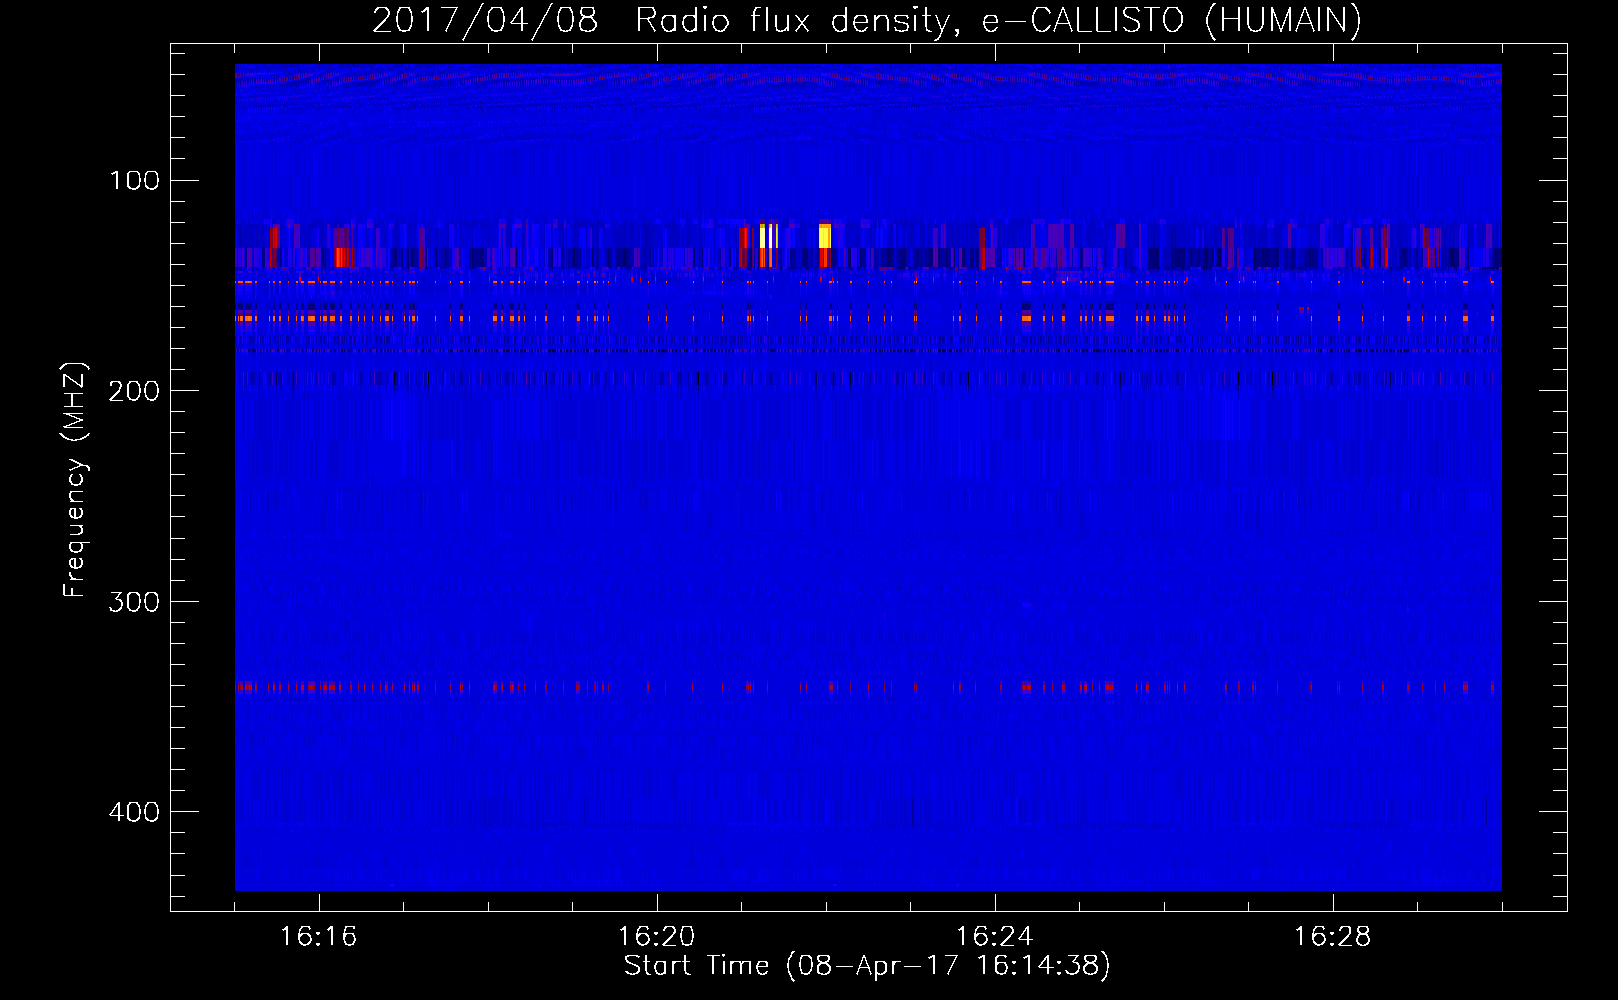This screenshot has height=1000, width=1618.
Task: Click the '300' frequency tick label
Action: (x=134, y=601)
